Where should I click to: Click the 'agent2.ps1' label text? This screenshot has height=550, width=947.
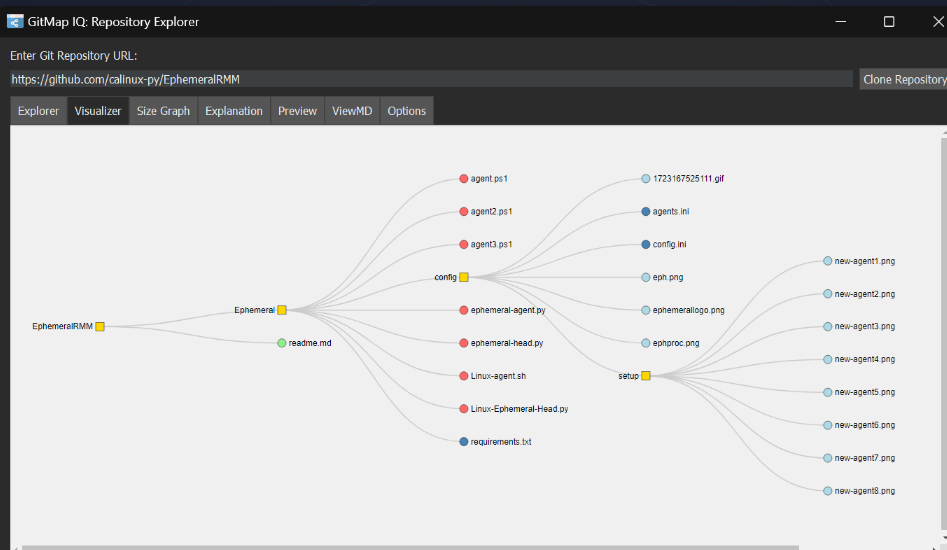tap(491, 211)
